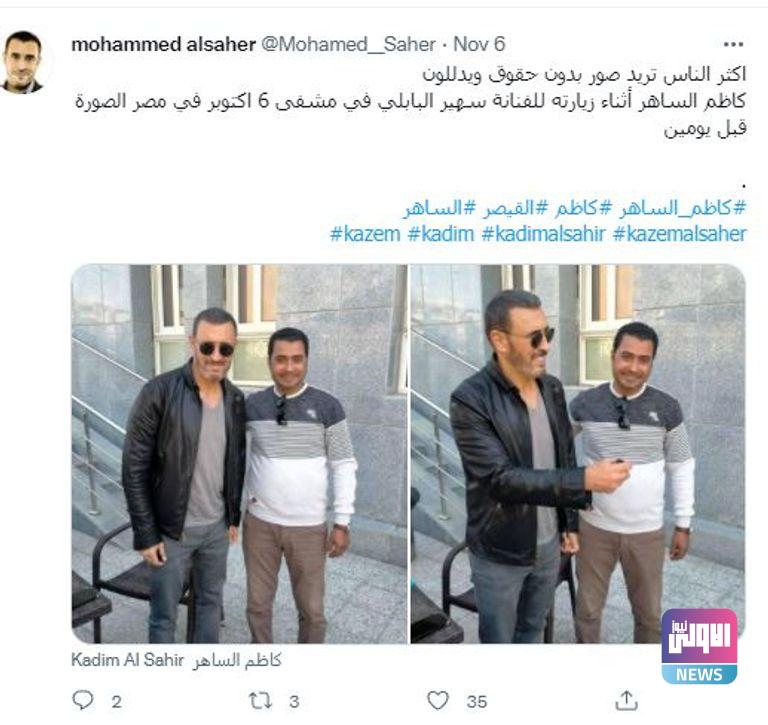The height and width of the screenshot is (725, 768).
Task: Like the tweet with the heart icon
Action: (x=437, y=701)
